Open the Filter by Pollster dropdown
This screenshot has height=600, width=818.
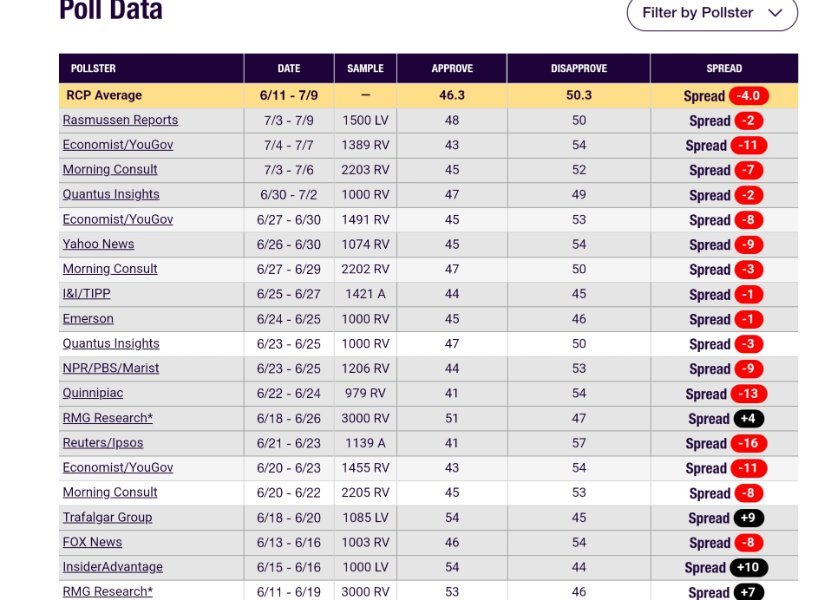[x=712, y=13]
